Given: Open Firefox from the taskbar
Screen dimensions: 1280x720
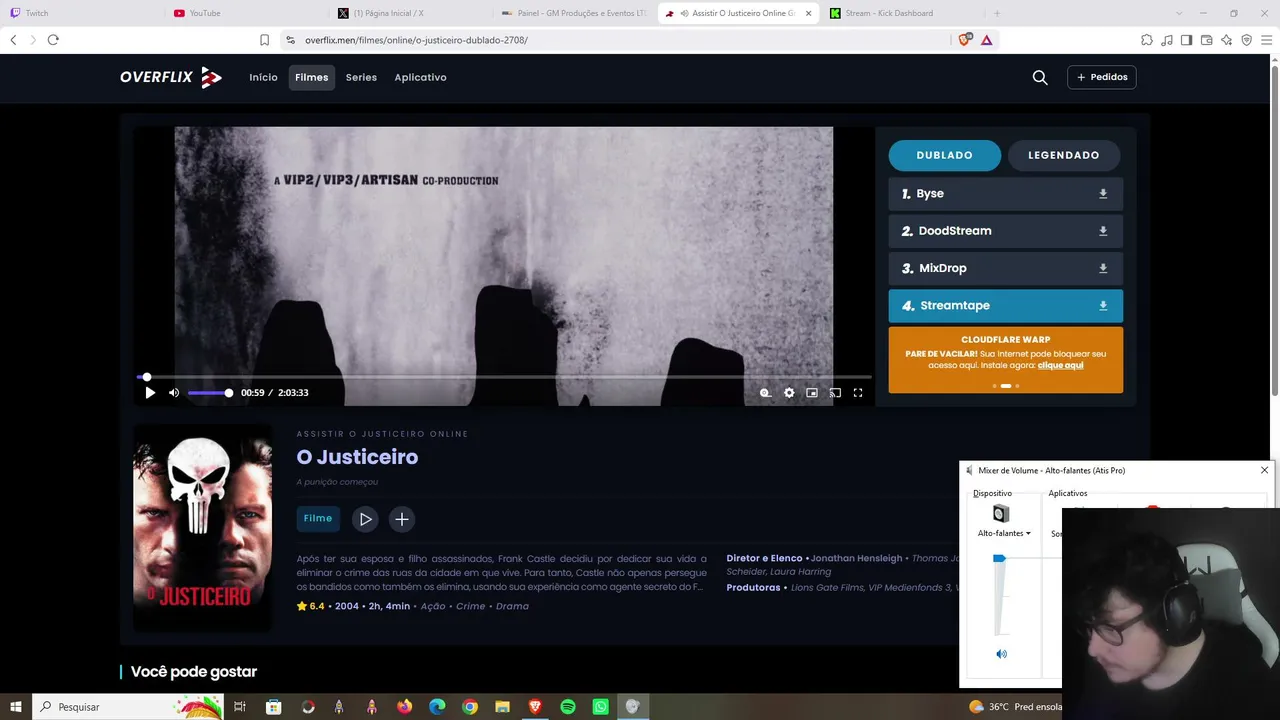Looking at the screenshot, I should (x=404, y=707).
